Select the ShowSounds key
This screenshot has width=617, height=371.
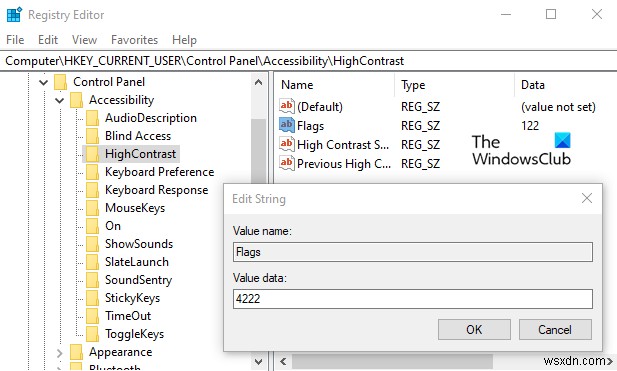139,244
